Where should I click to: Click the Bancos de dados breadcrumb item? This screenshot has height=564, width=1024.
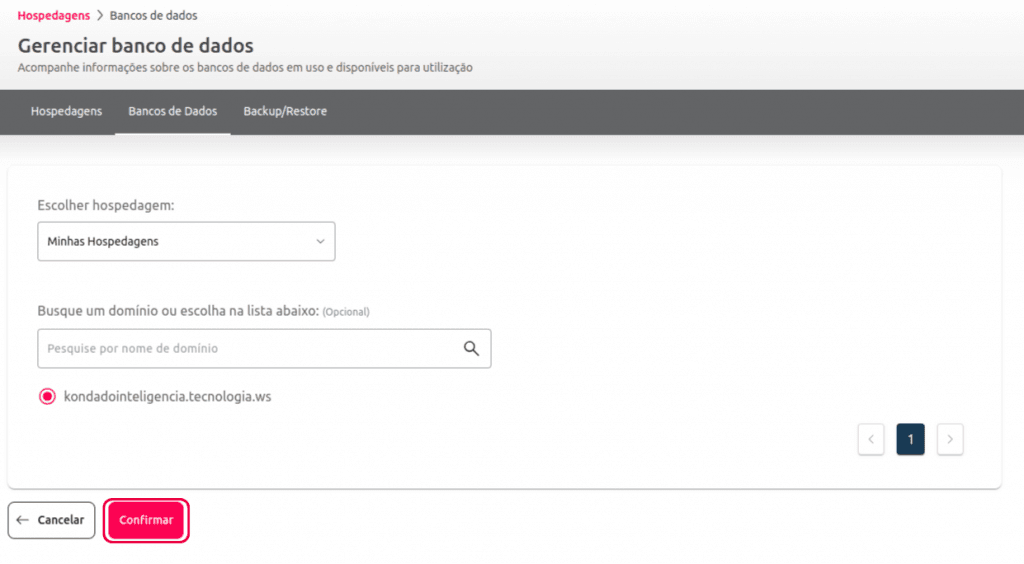tap(153, 16)
